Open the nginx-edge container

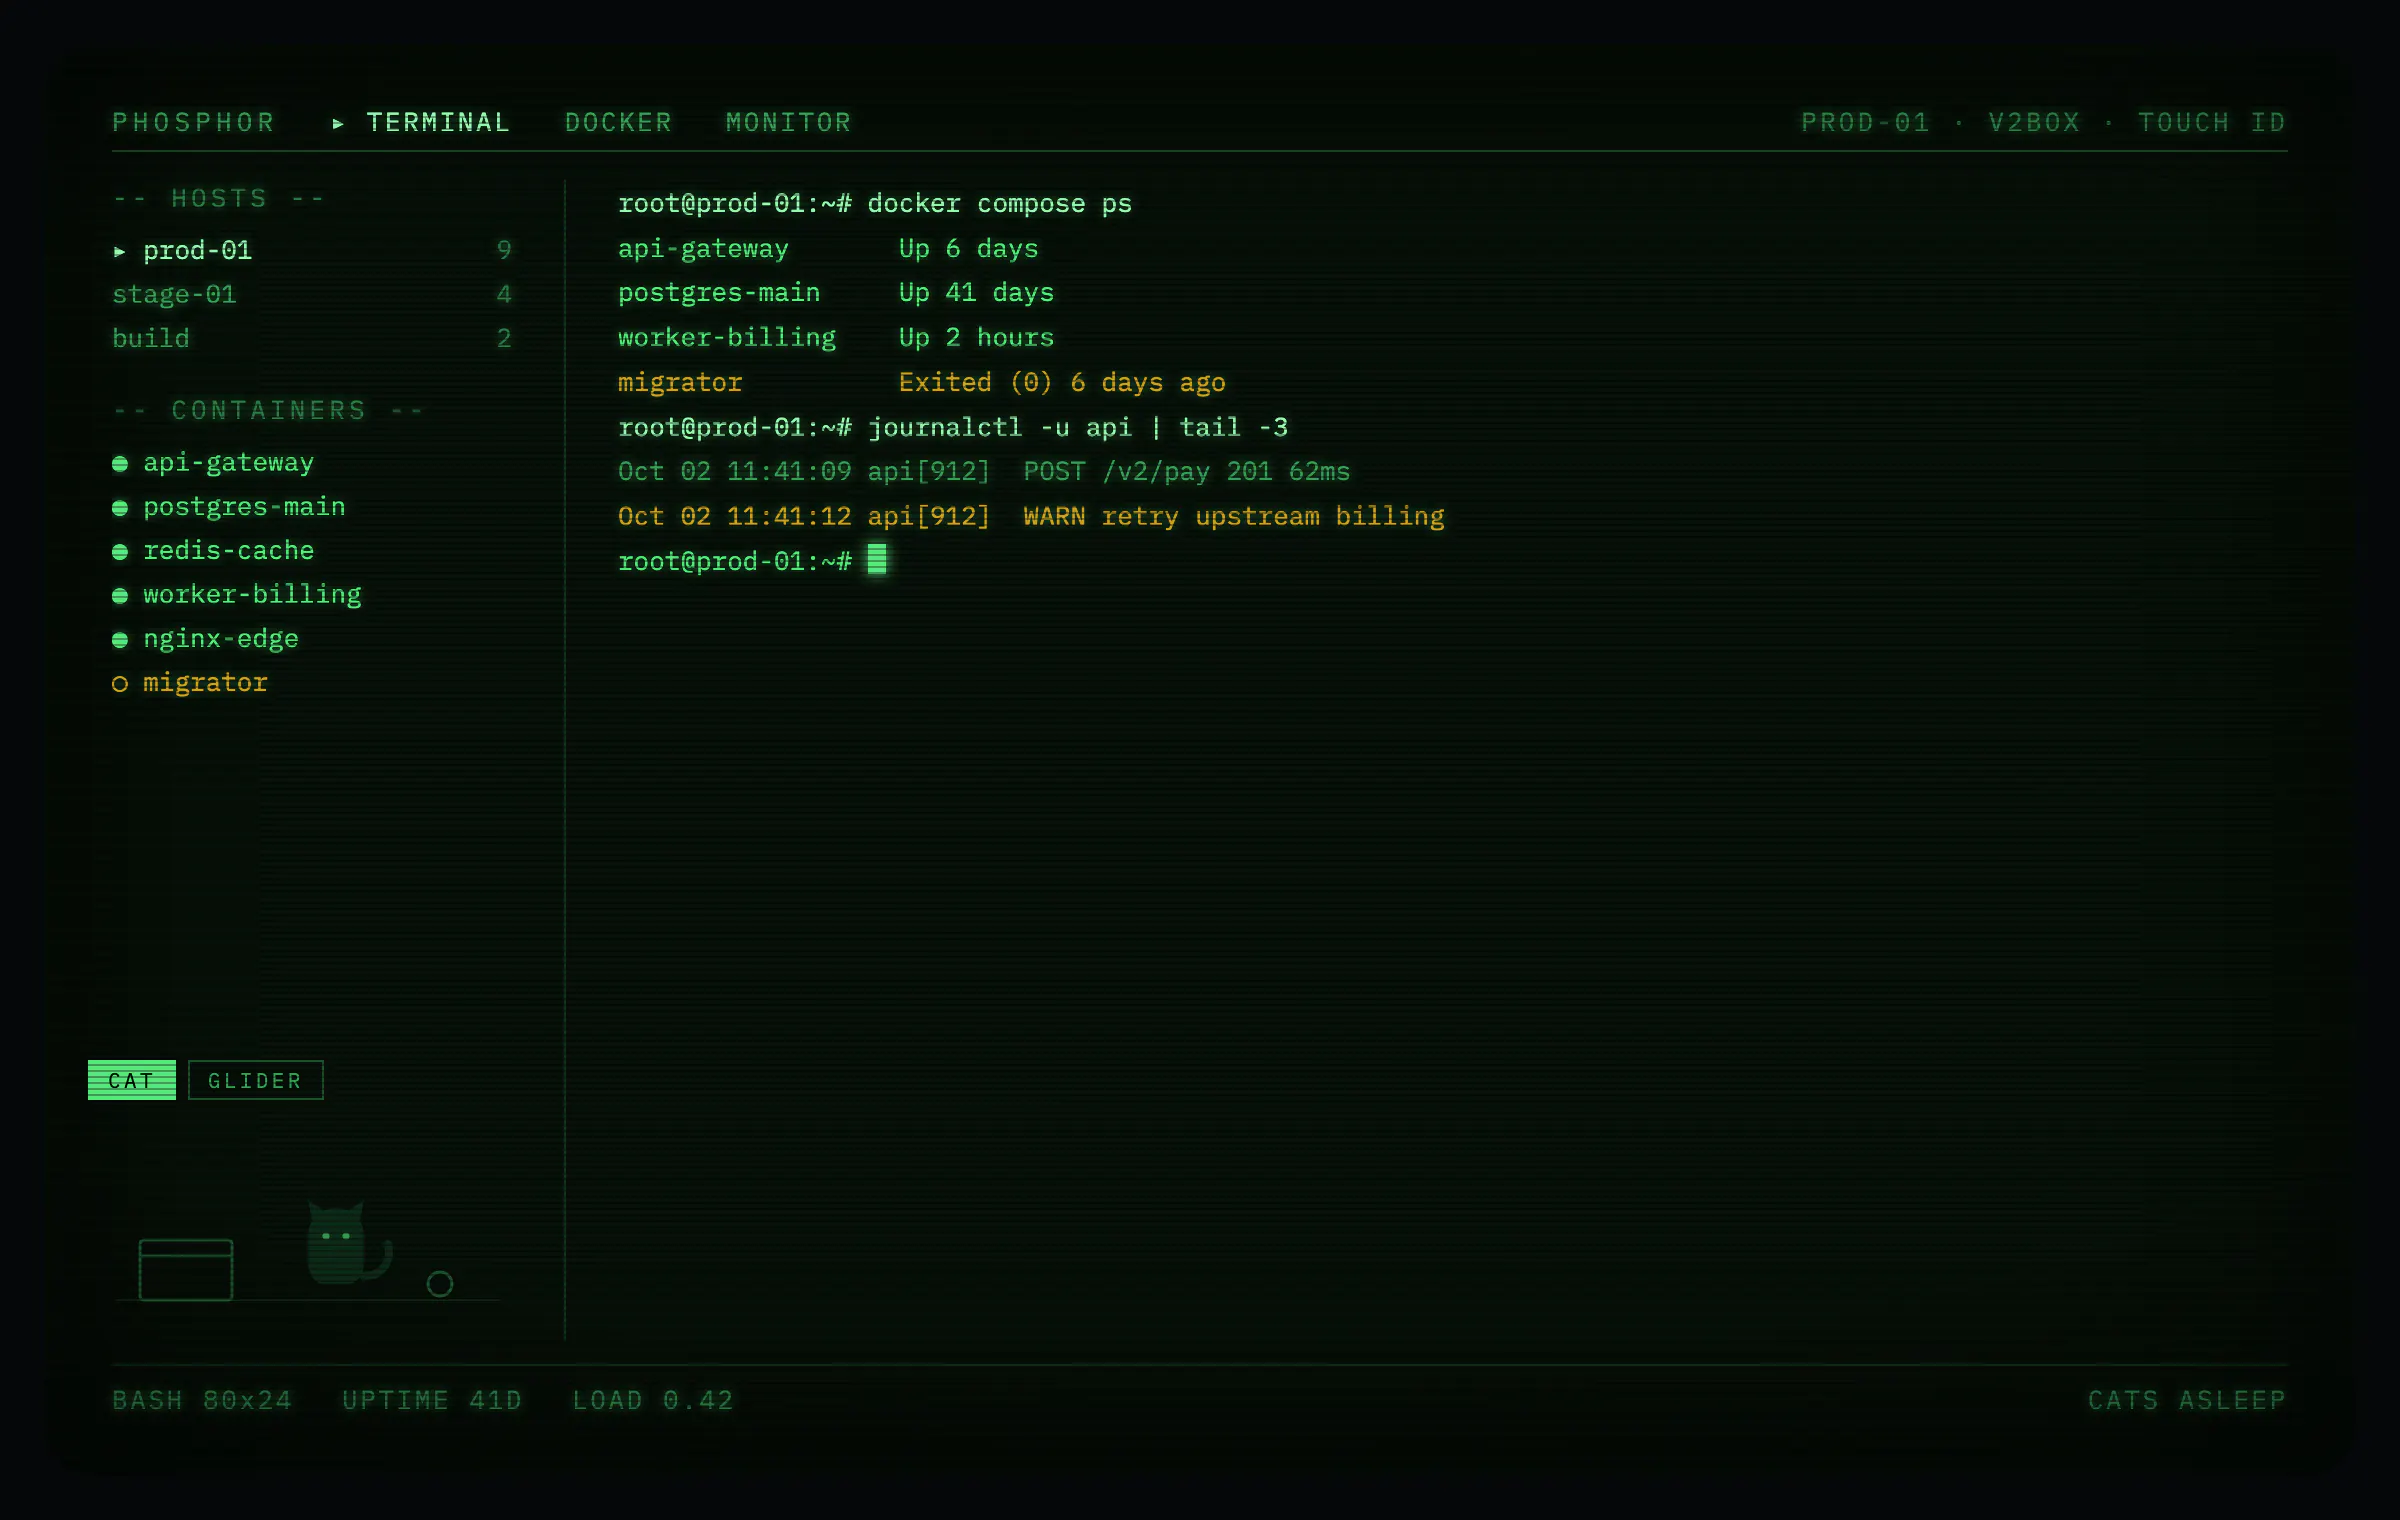(221, 638)
